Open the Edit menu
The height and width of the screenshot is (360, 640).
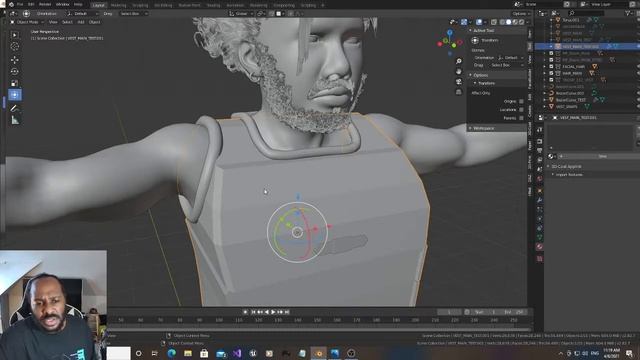click(31, 4)
